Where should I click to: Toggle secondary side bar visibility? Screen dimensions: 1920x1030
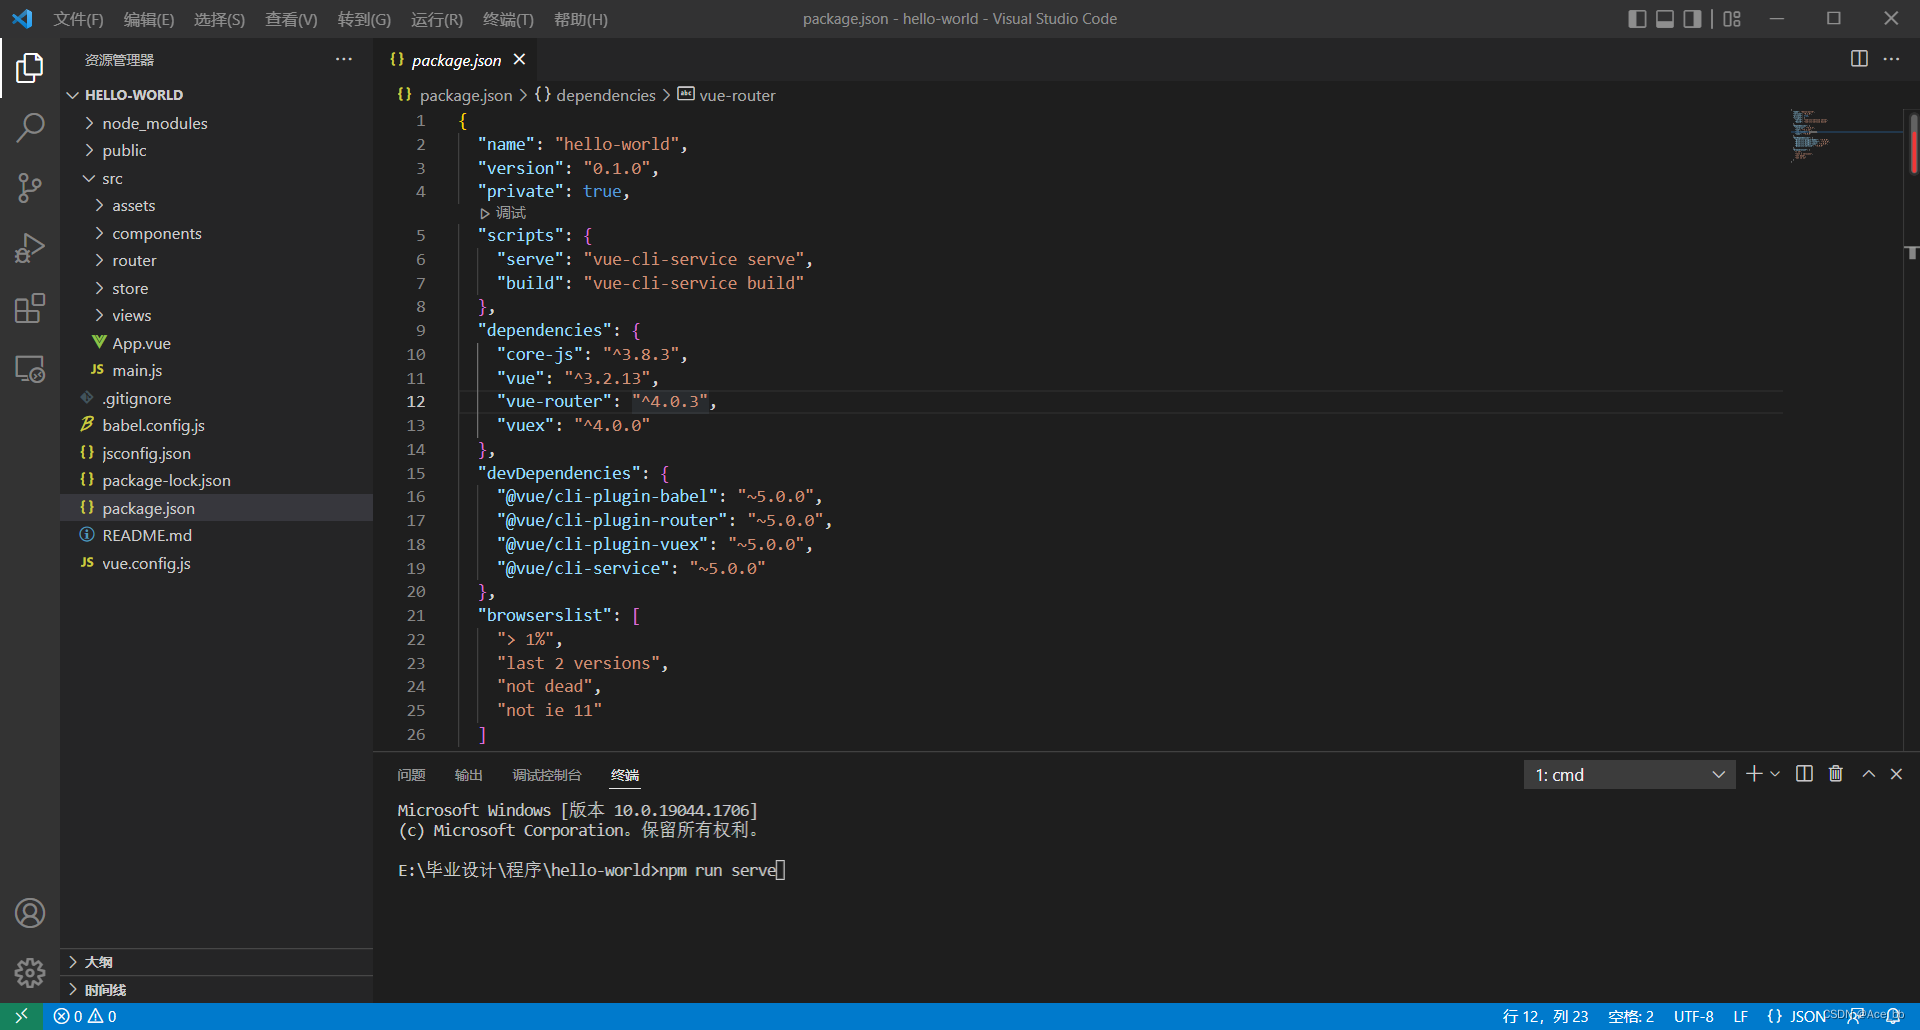point(1692,19)
